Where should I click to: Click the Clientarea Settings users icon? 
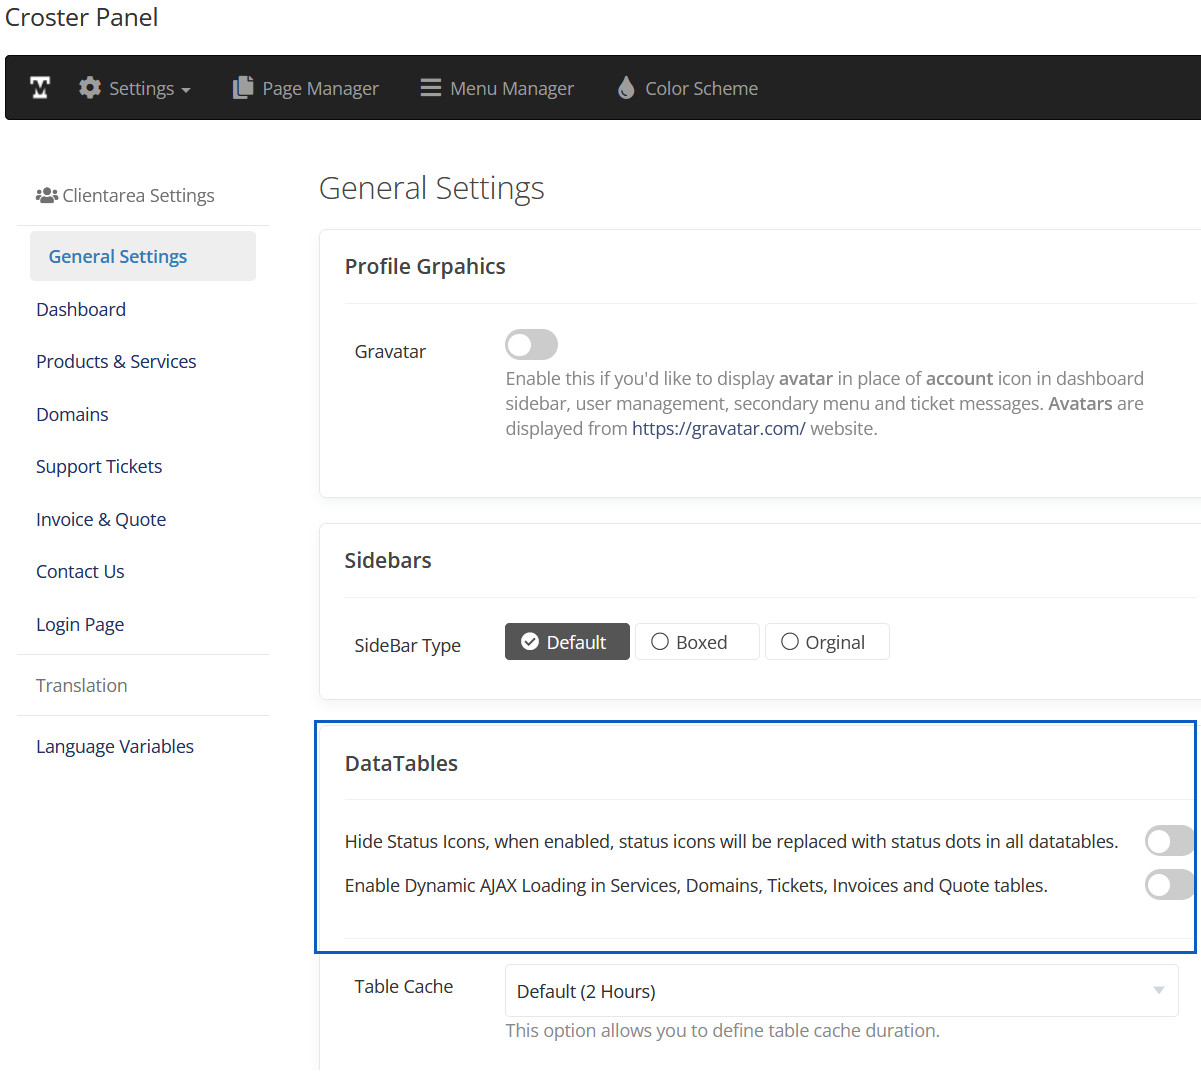coord(46,196)
